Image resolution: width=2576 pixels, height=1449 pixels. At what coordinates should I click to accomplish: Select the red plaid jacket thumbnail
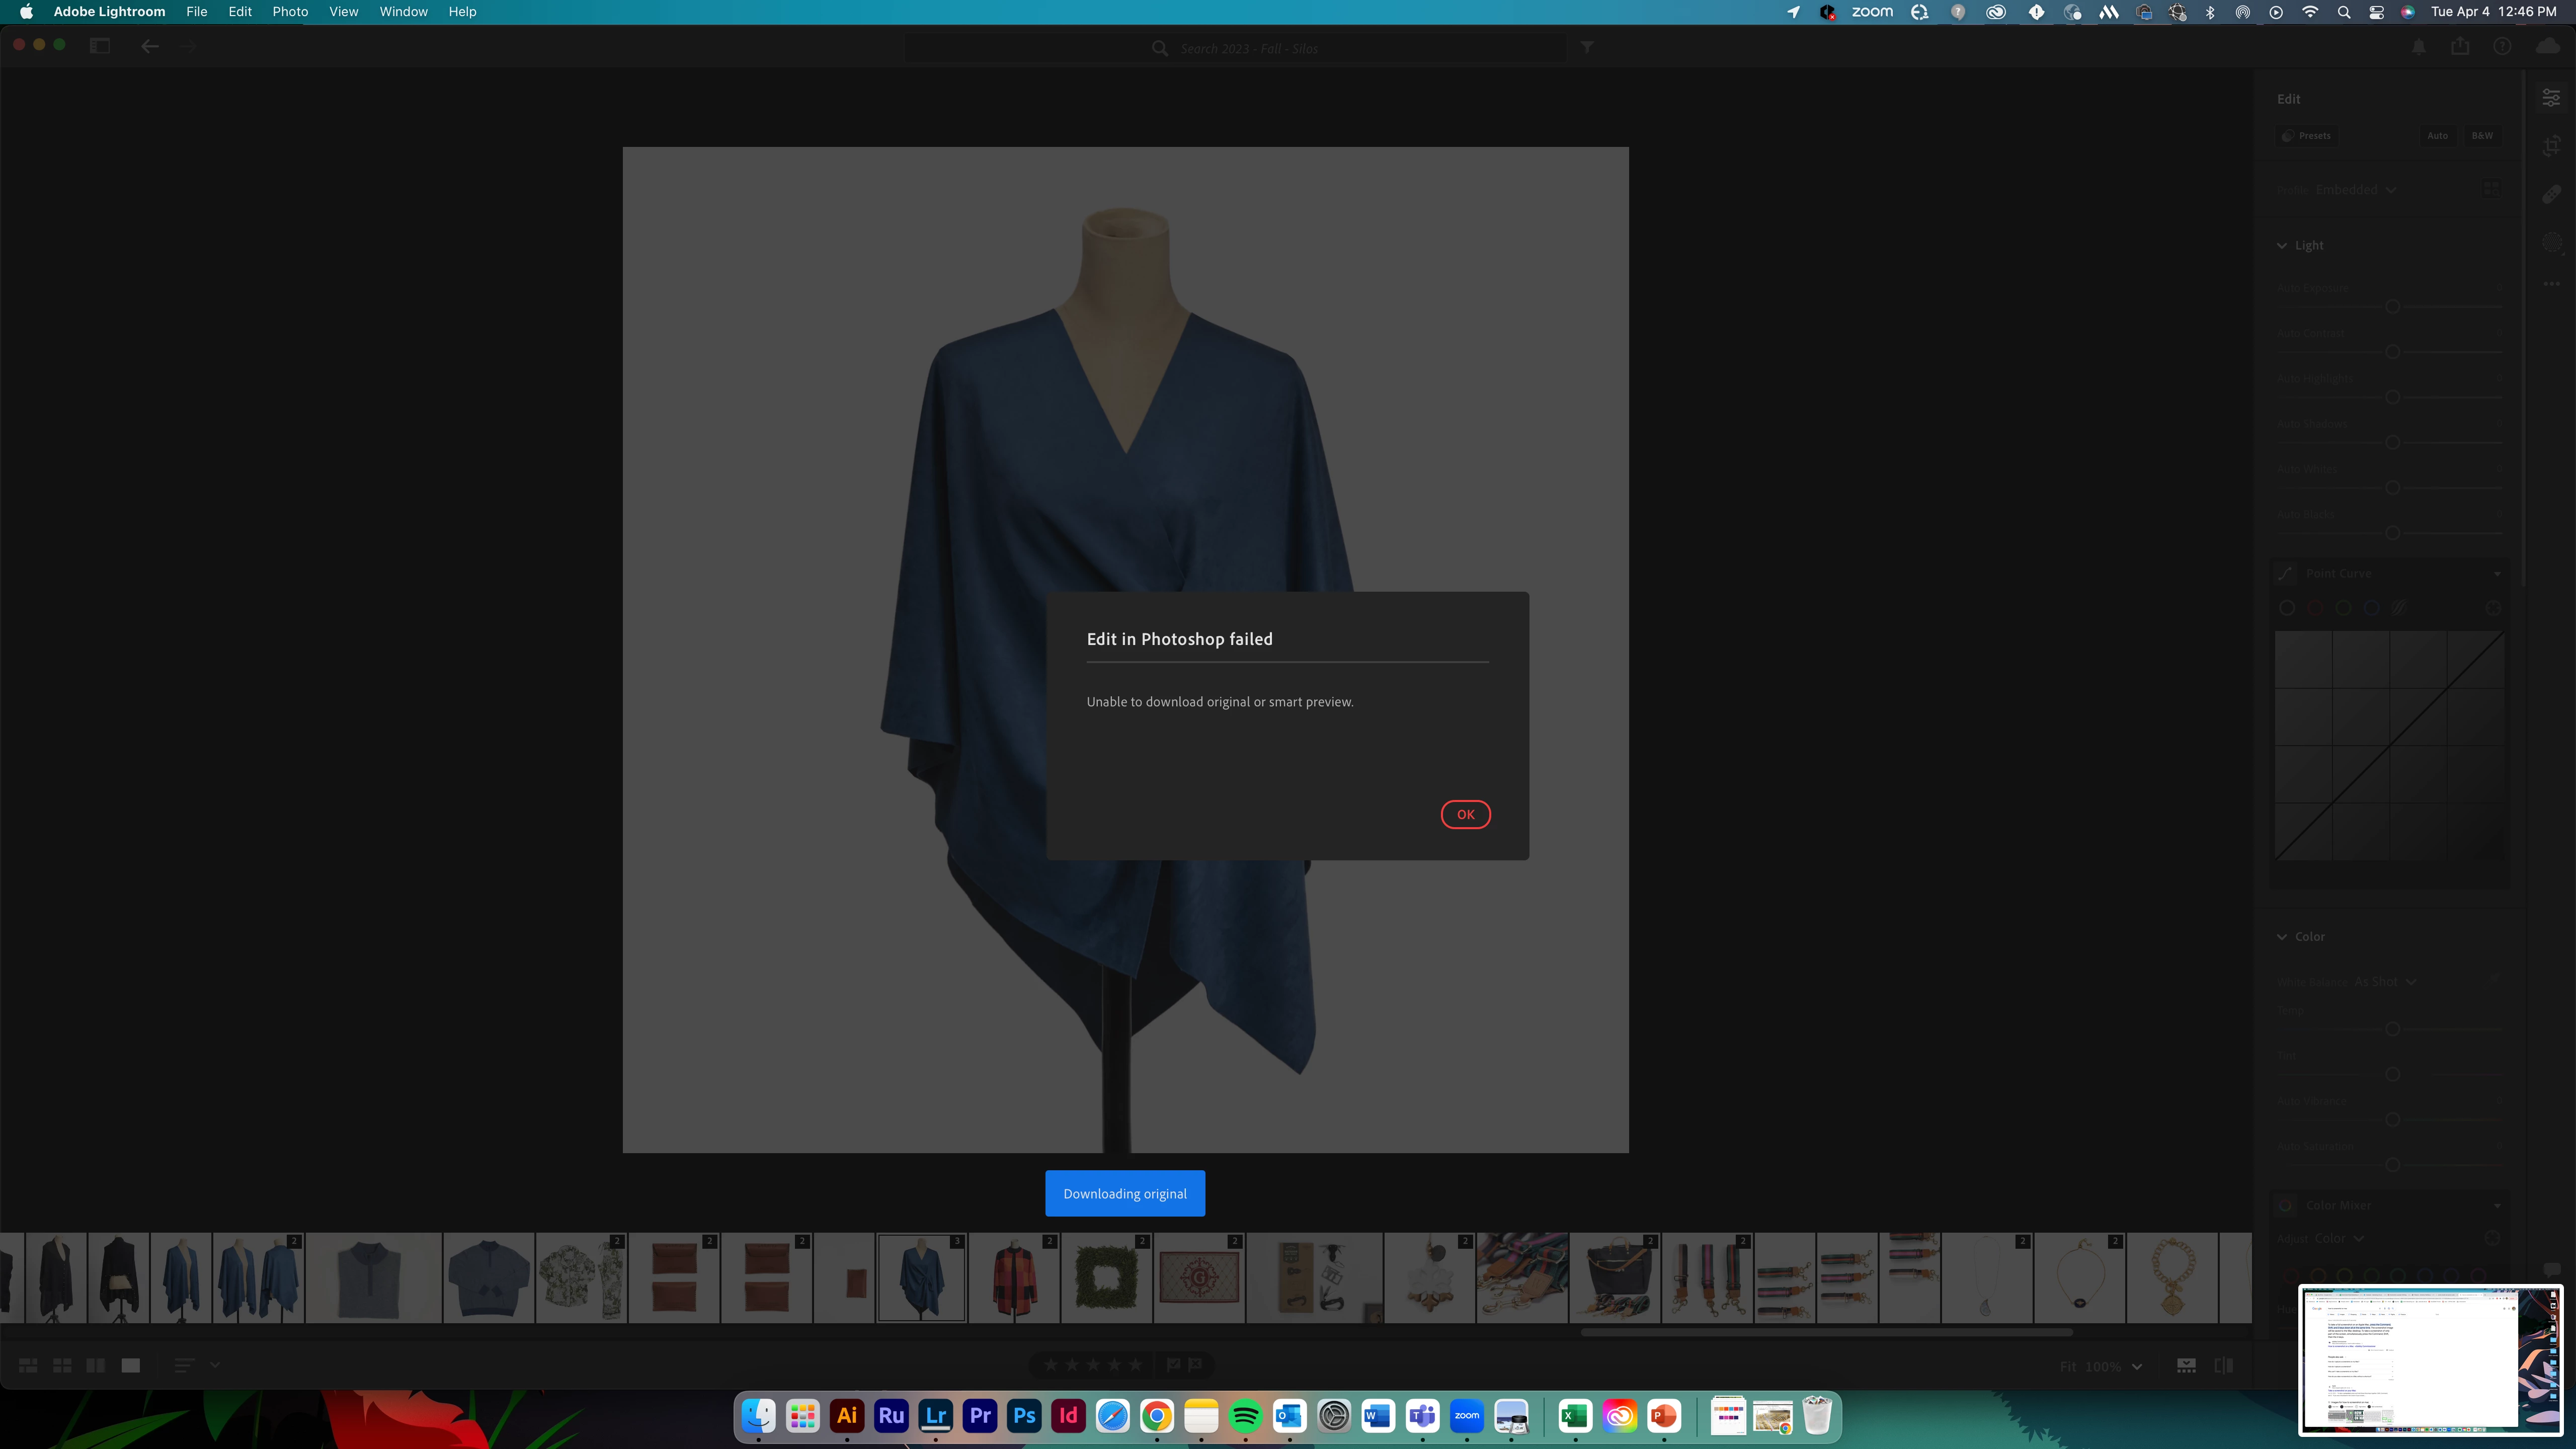(1014, 1278)
